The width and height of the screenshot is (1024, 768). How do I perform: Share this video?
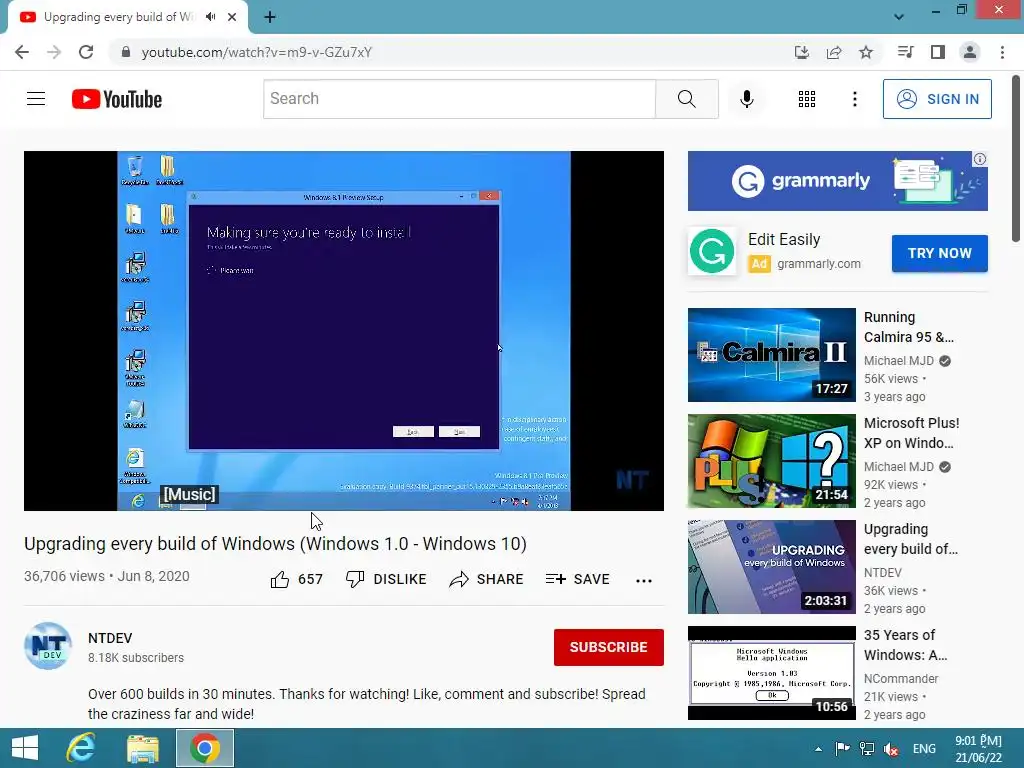(x=487, y=579)
